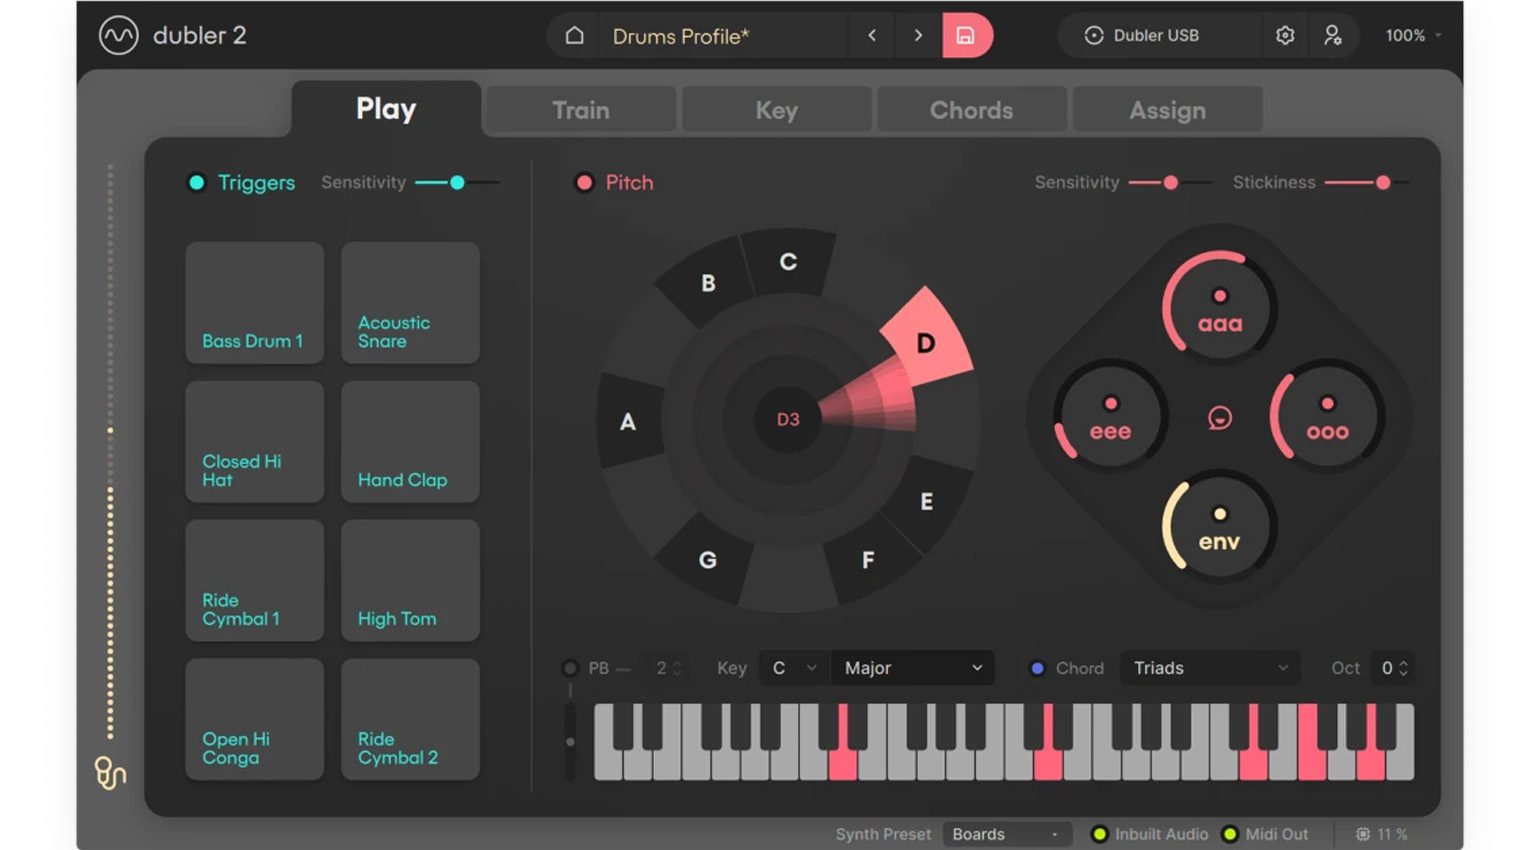Go to the home screen via house icon
This screenshot has height=850, width=1540.
574,36
